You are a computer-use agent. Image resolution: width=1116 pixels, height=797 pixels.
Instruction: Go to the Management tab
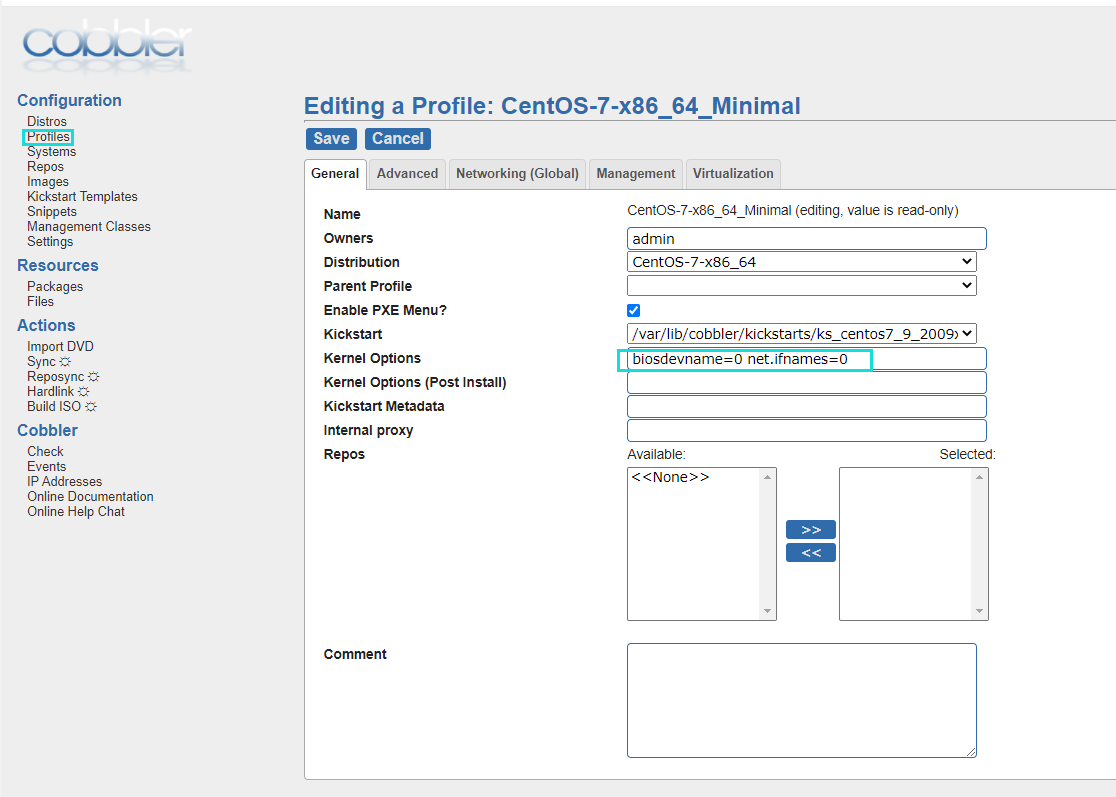coord(635,174)
